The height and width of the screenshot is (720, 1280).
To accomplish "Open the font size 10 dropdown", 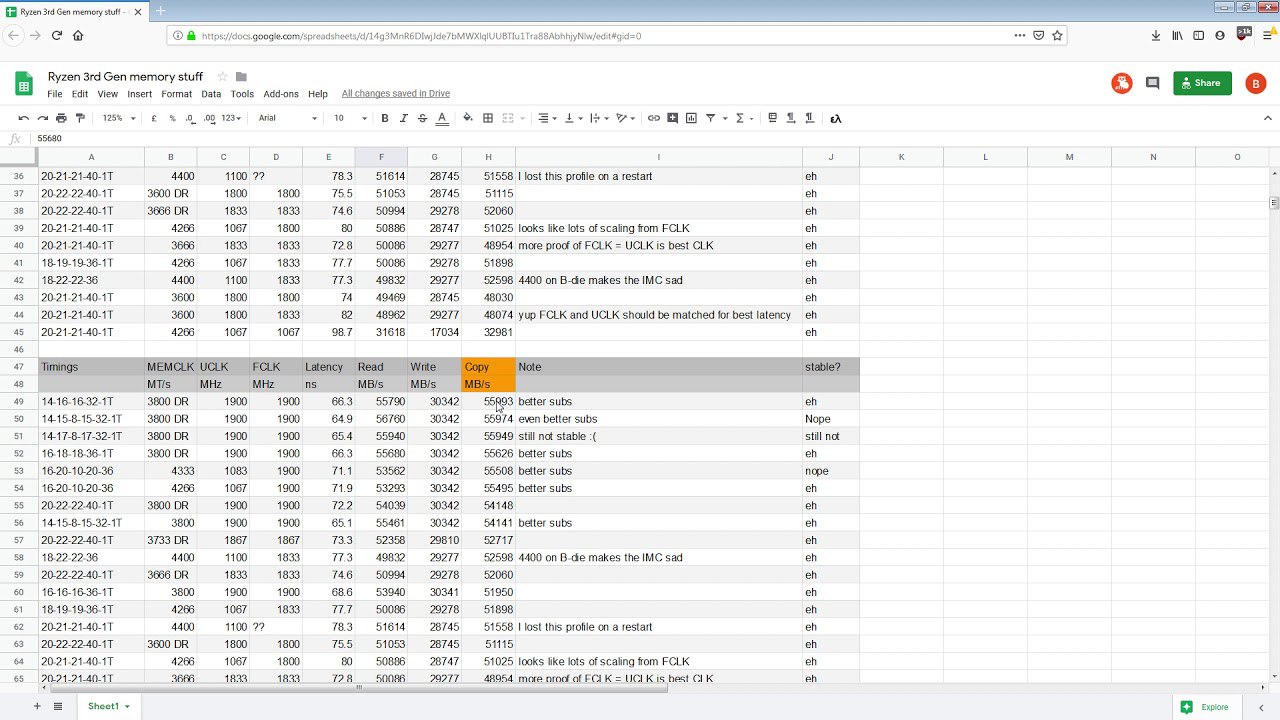I will click(349, 118).
